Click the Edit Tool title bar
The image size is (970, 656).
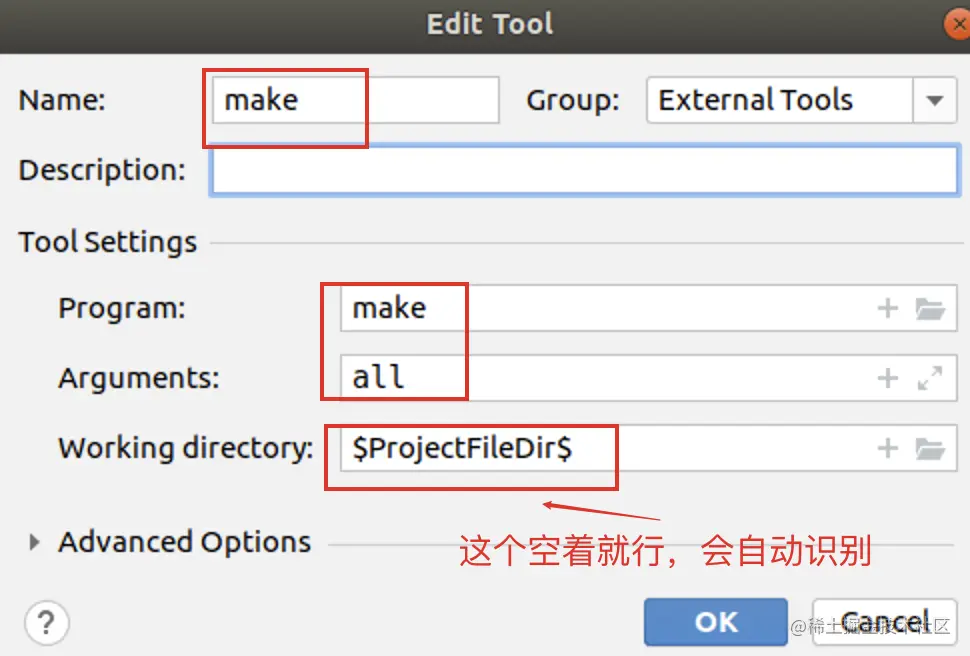point(485,26)
